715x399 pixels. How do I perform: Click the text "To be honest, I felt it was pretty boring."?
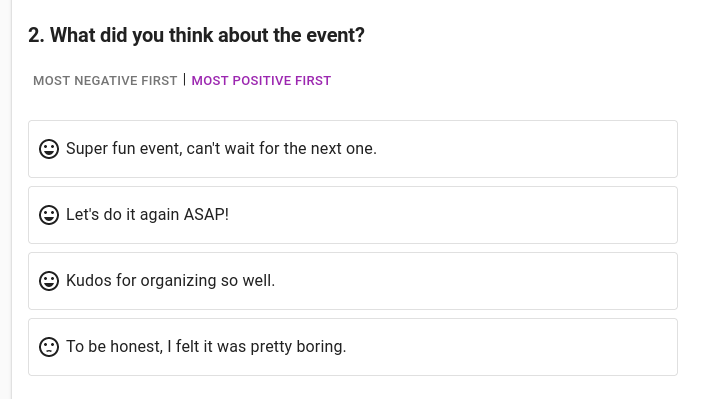click(206, 347)
